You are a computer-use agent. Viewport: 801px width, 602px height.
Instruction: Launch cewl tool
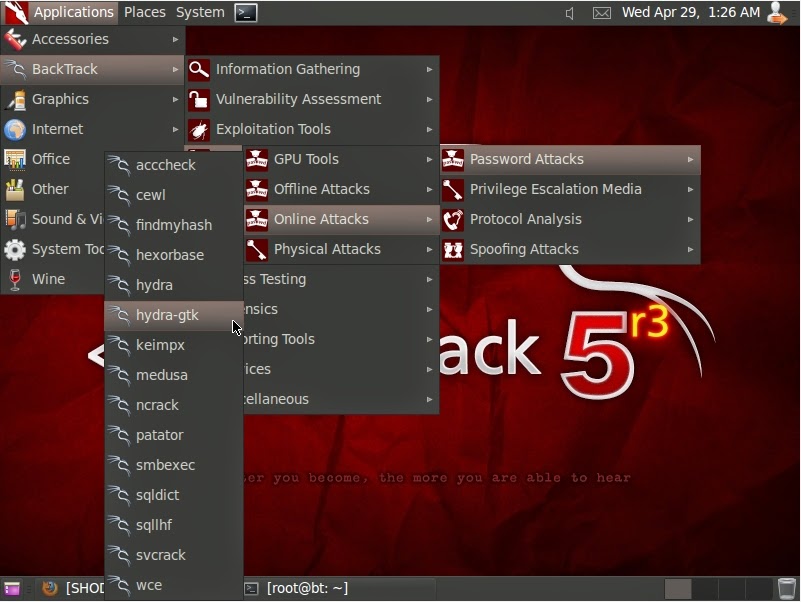[x=174, y=195]
